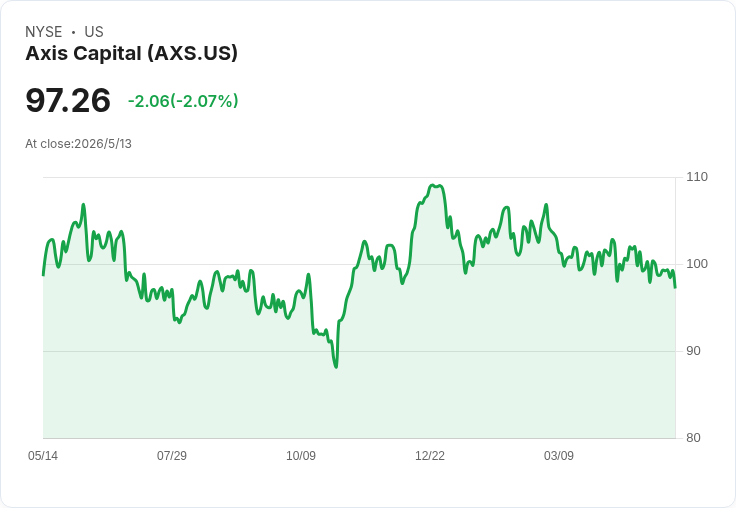The width and height of the screenshot is (736, 508).
Task: Click the At close:2026/5/13 date text
Action: pyautogui.click(x=78, y=144)
